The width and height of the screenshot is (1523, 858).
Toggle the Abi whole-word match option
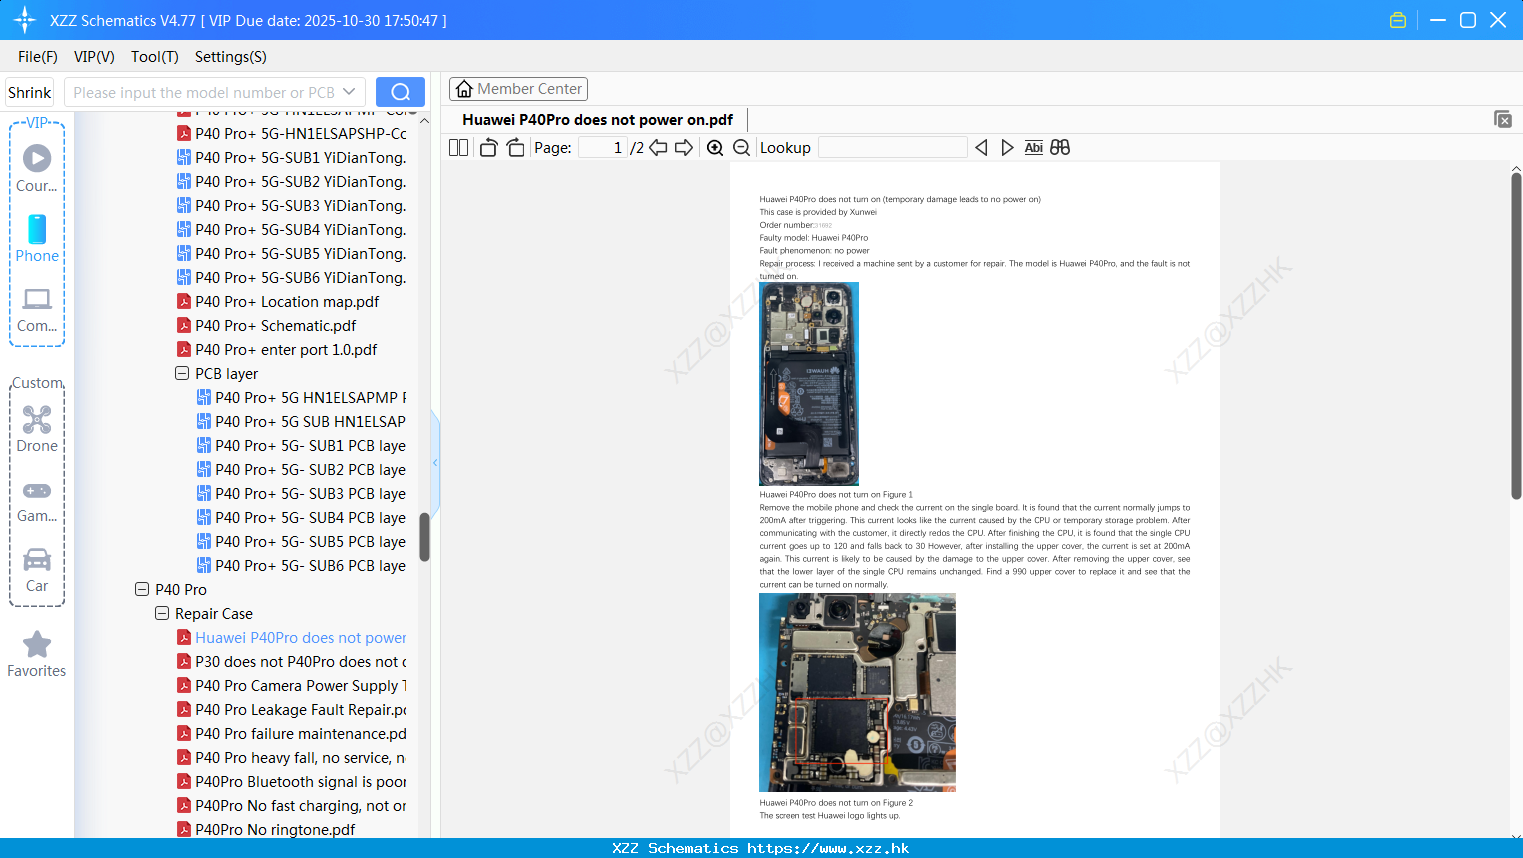tap(1033, 147)
